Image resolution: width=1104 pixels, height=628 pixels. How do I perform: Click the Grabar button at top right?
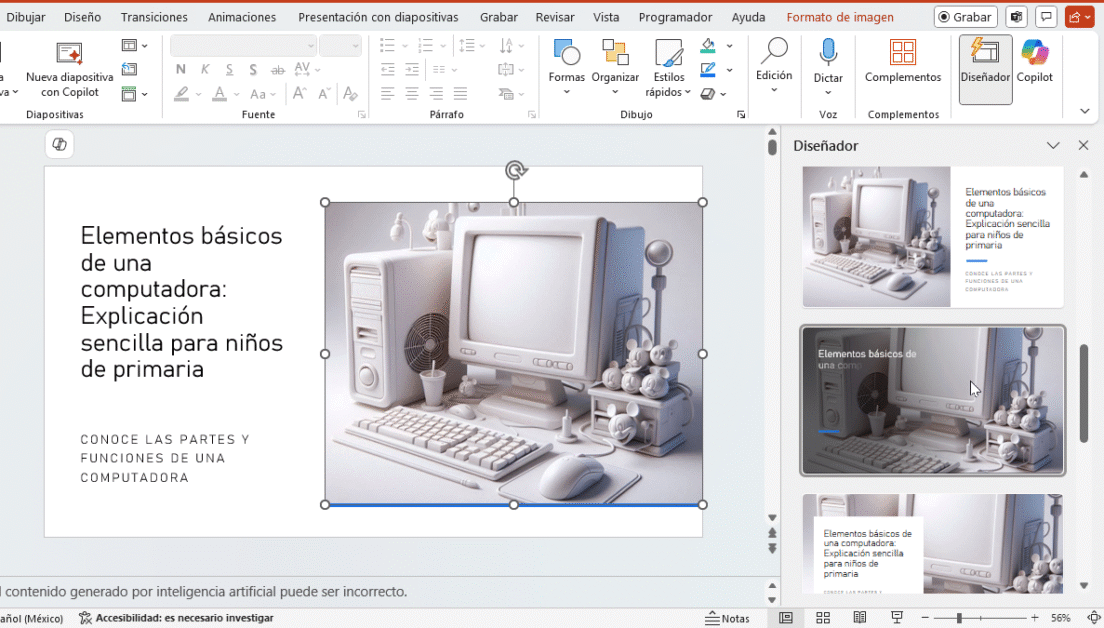(965, 17)
